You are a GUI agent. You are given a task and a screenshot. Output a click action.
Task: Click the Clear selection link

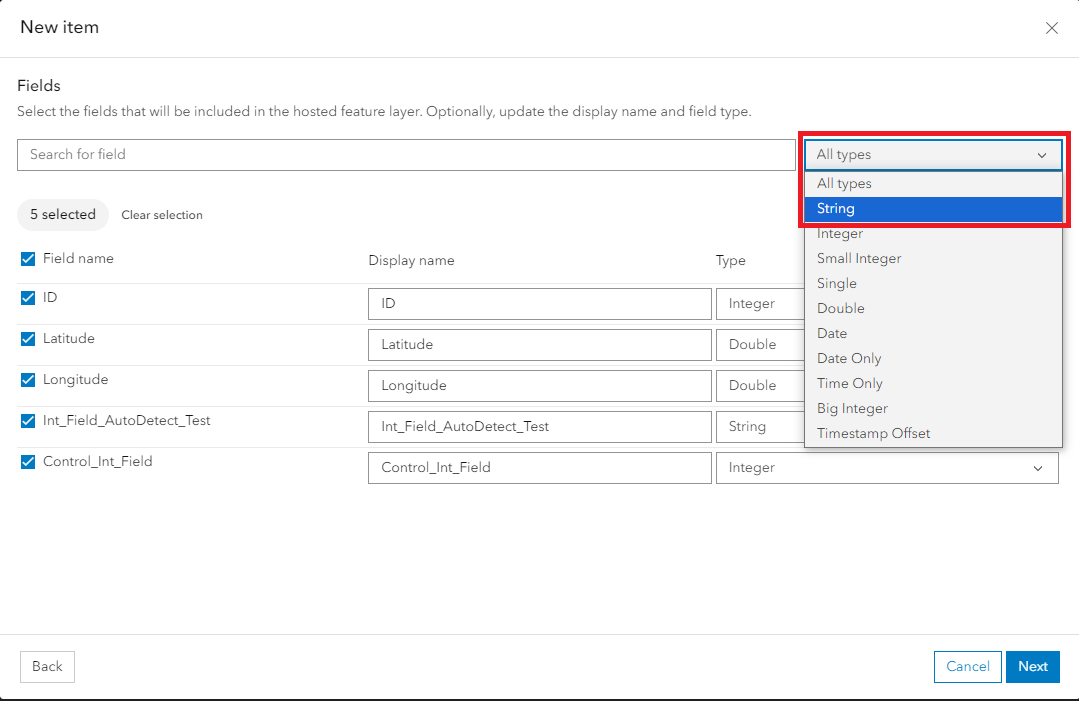162,215
